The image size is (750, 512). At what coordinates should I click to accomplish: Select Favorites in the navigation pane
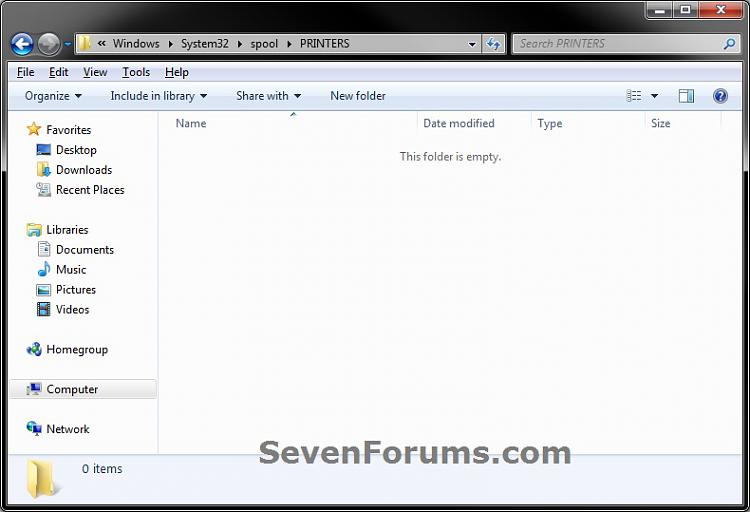coord(68,130)
